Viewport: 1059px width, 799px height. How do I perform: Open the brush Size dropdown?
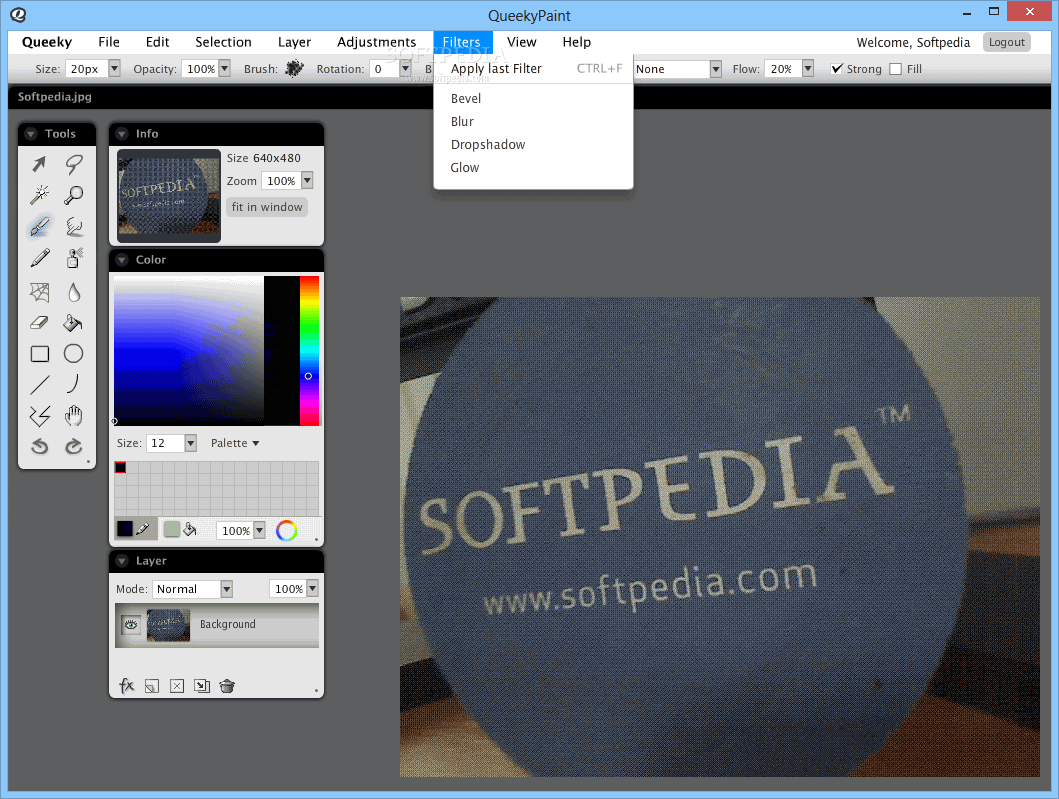coord(114,68)
